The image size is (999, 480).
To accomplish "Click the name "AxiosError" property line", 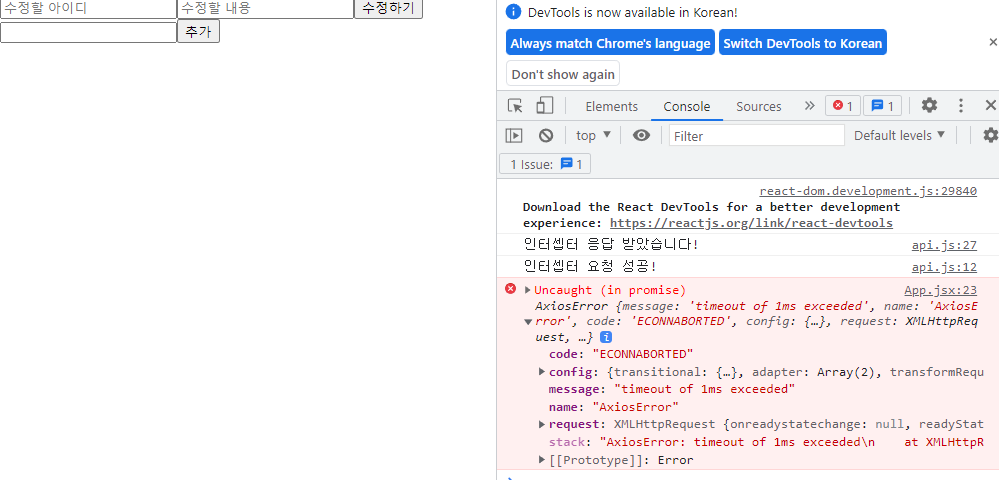I will (614, 407).
